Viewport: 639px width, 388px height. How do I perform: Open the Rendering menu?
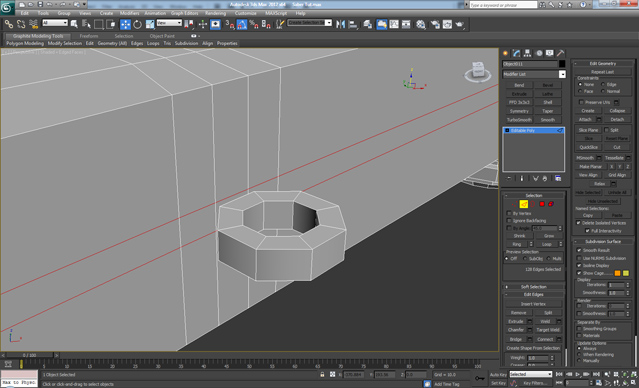(215, 13)
